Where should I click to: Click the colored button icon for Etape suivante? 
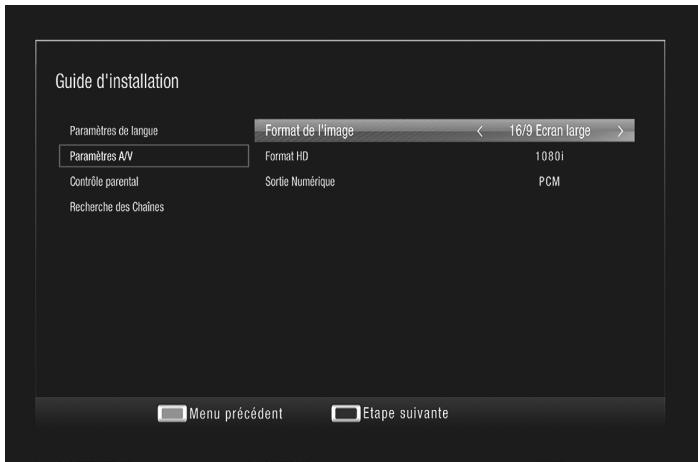346,414
